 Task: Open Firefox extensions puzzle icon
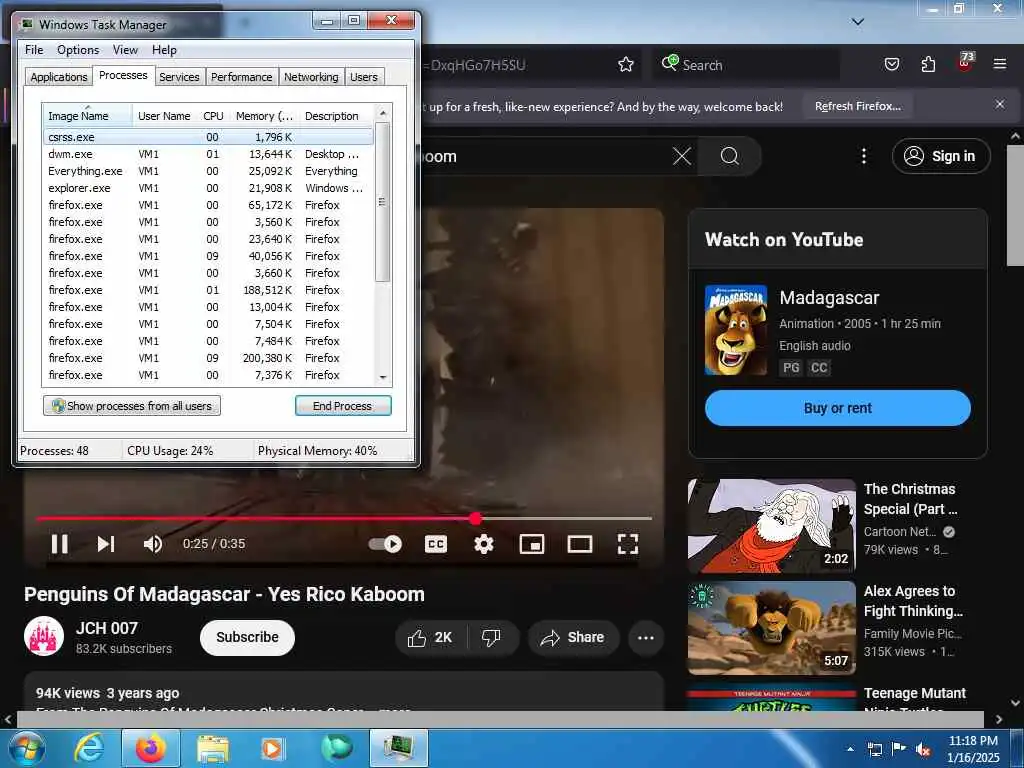click(928, 65)
